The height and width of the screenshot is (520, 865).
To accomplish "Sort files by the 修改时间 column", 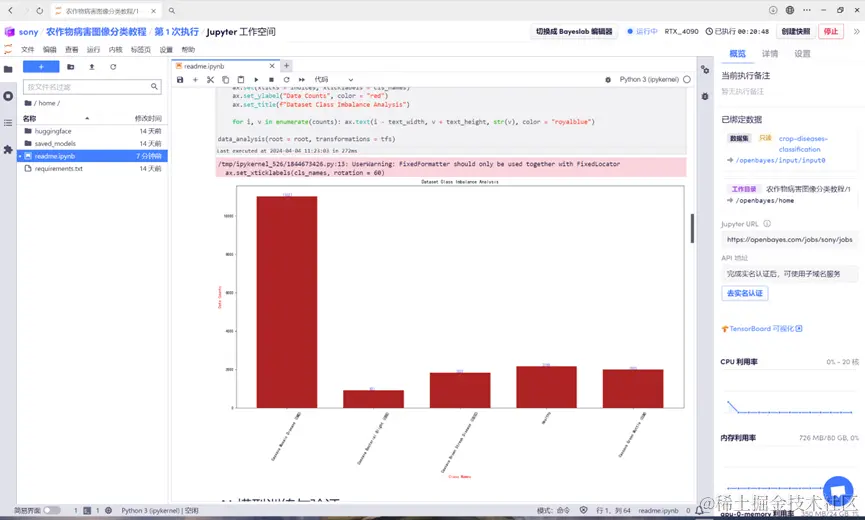I will coord(148,119).
